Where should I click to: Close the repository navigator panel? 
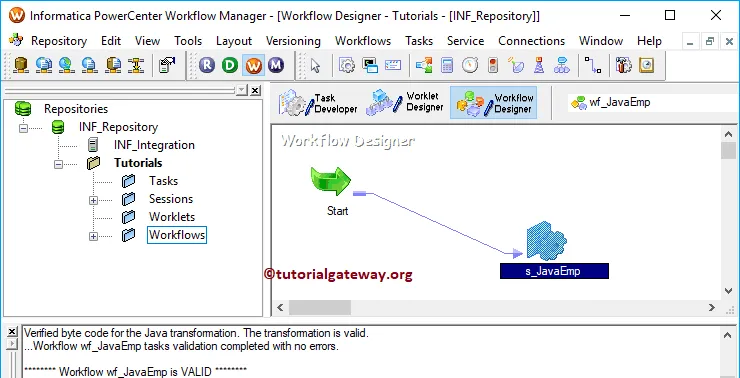pyautogui.click(x=255, y=90)
